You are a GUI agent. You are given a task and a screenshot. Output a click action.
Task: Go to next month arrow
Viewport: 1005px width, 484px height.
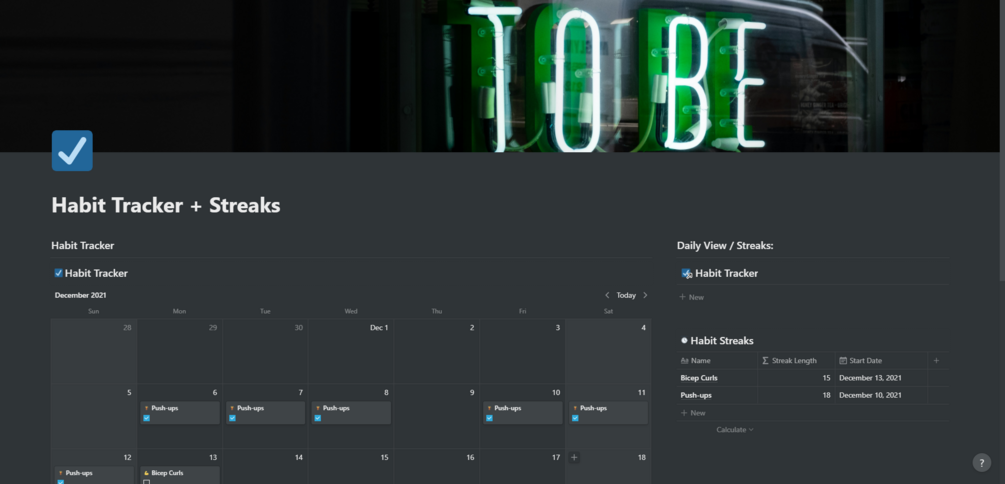click(645, 296)
